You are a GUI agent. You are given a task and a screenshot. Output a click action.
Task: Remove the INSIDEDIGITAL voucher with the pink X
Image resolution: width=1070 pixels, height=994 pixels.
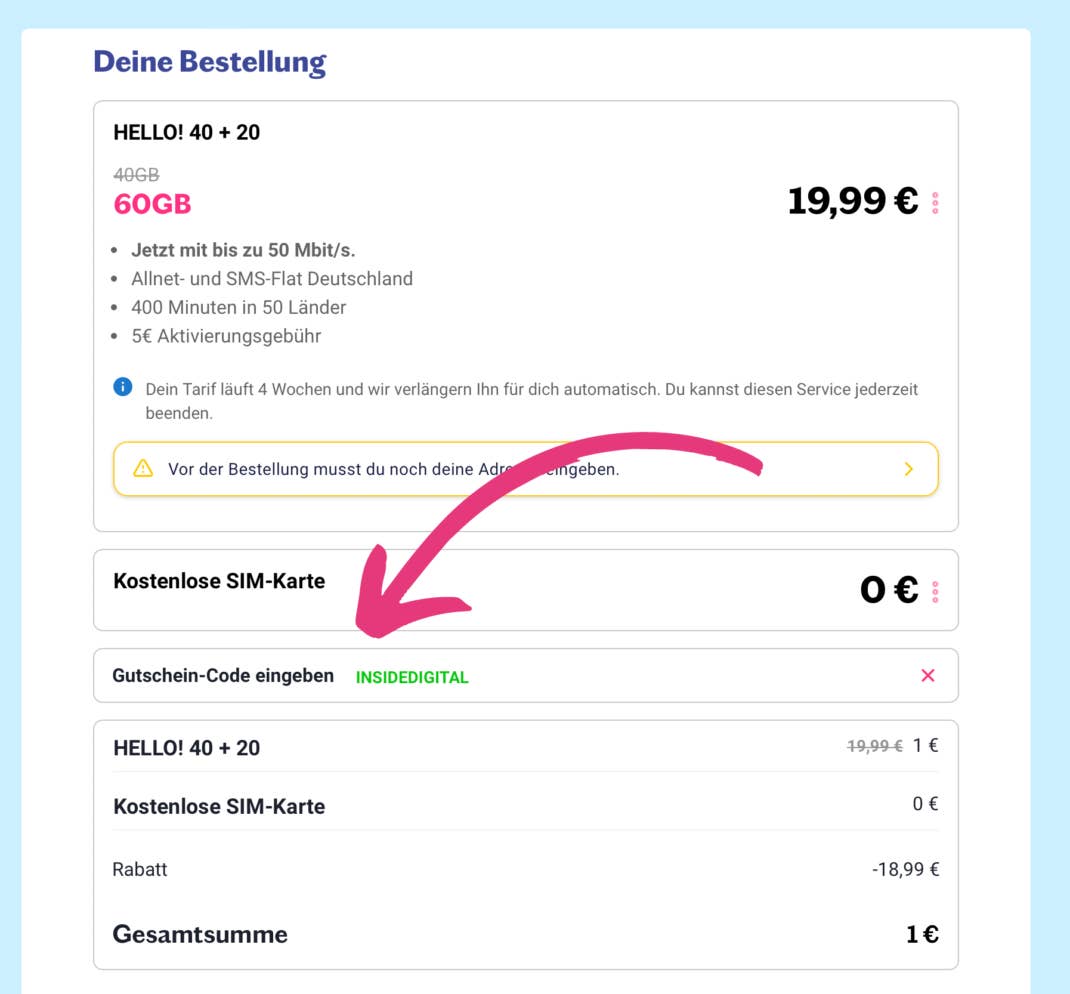point(927,676)
